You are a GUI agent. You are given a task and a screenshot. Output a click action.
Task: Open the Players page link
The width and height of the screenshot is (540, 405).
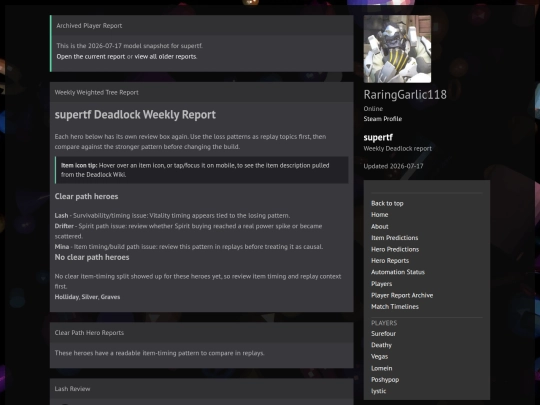[x=382, y=284]
